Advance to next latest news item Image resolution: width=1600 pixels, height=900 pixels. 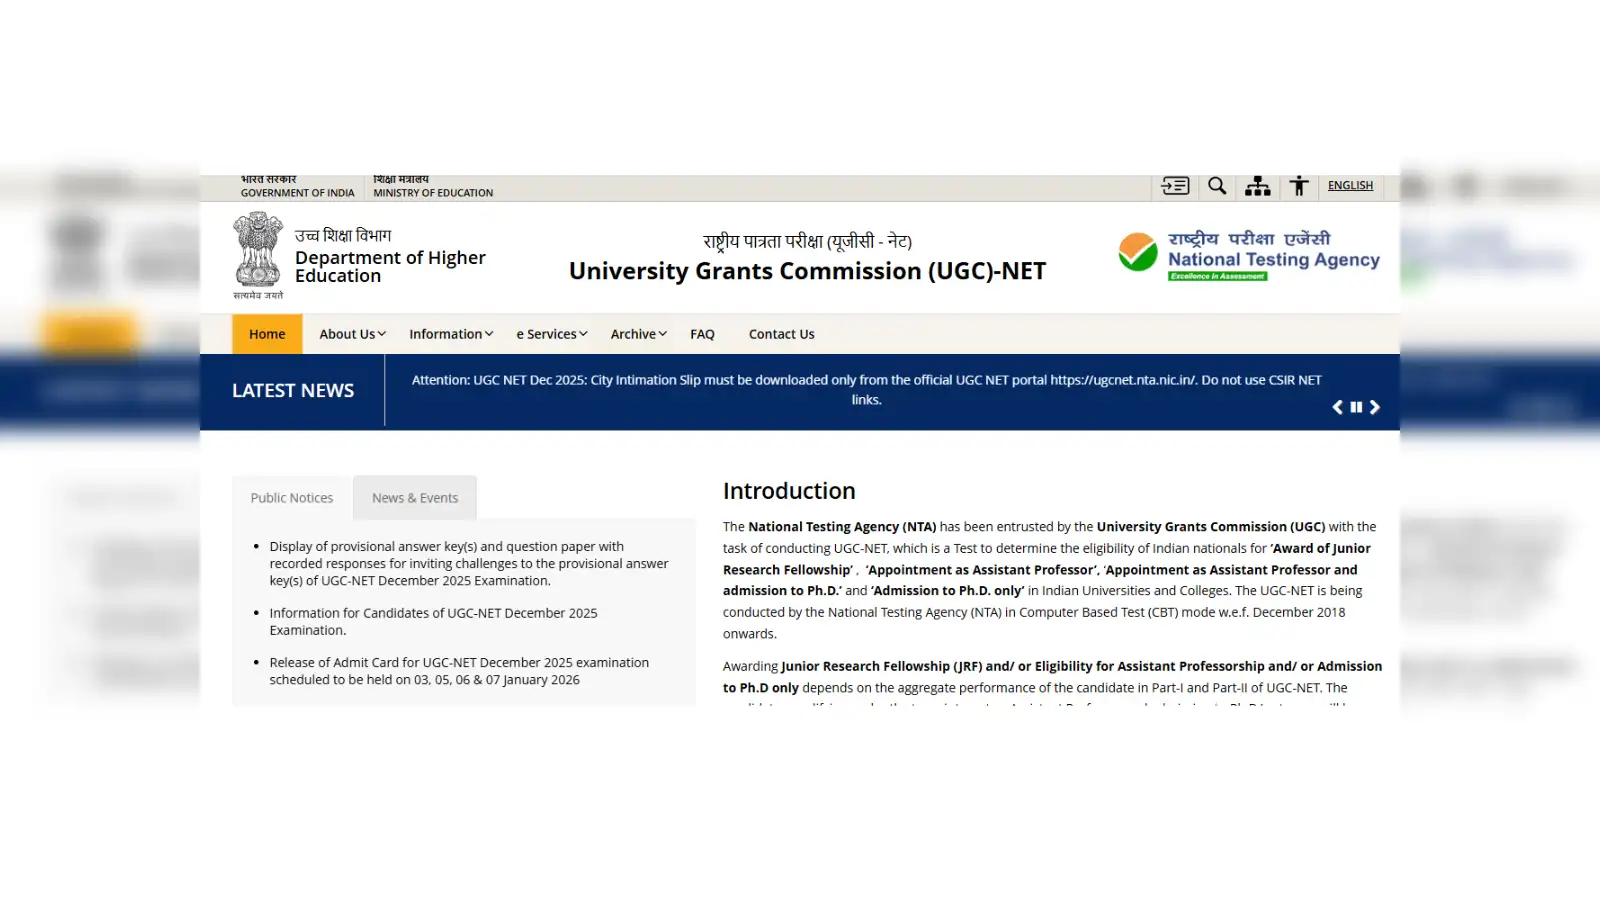(1375, 407)
